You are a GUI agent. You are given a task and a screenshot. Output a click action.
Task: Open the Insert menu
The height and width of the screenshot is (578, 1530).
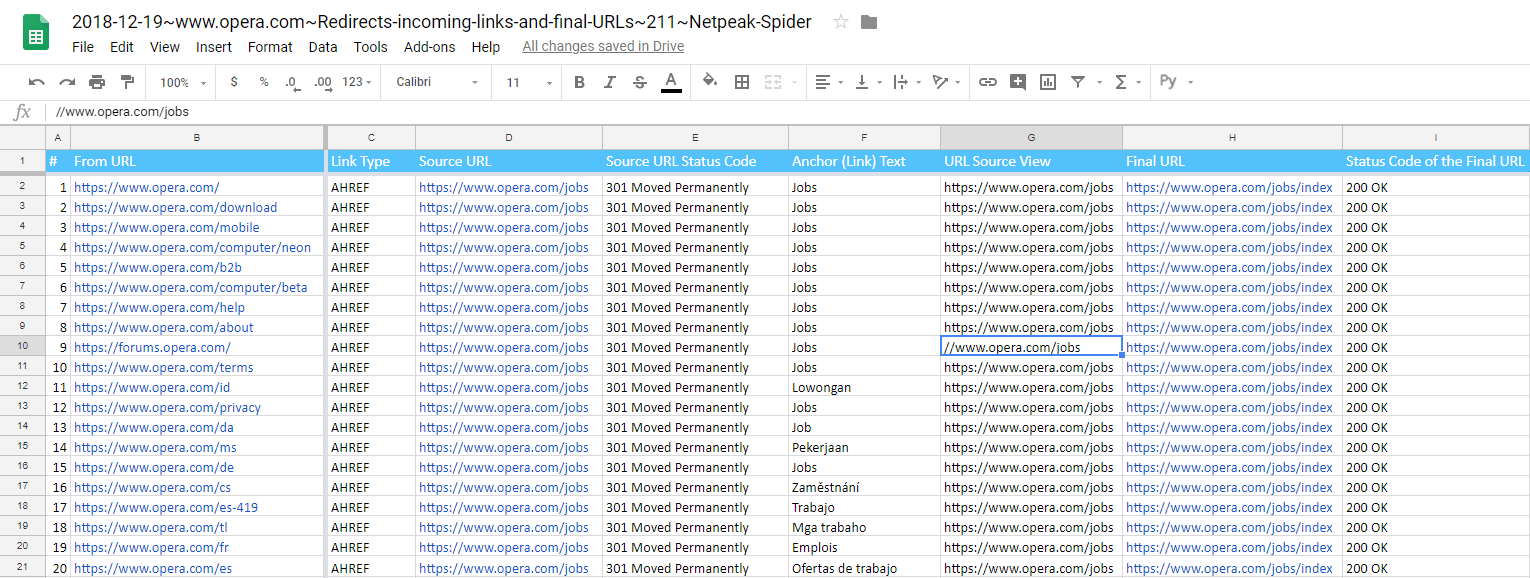tap(214, 47)
